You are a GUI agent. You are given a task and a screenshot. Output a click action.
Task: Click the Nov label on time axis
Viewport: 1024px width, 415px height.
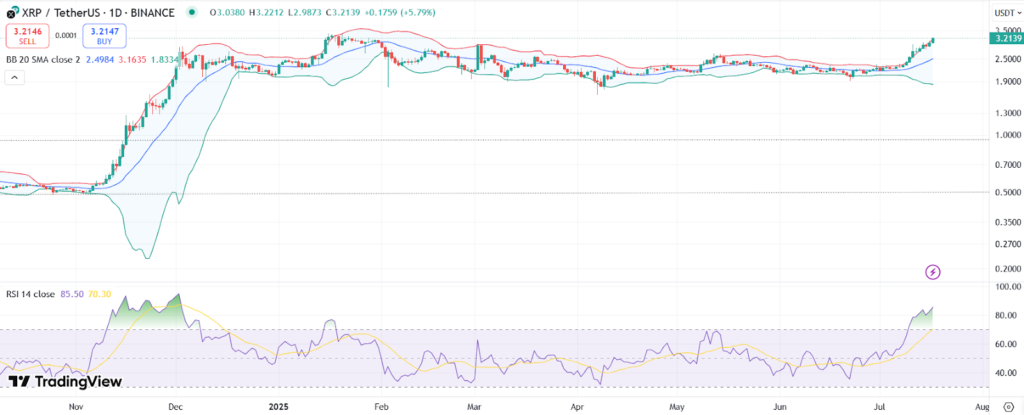(x=76, y=406)
